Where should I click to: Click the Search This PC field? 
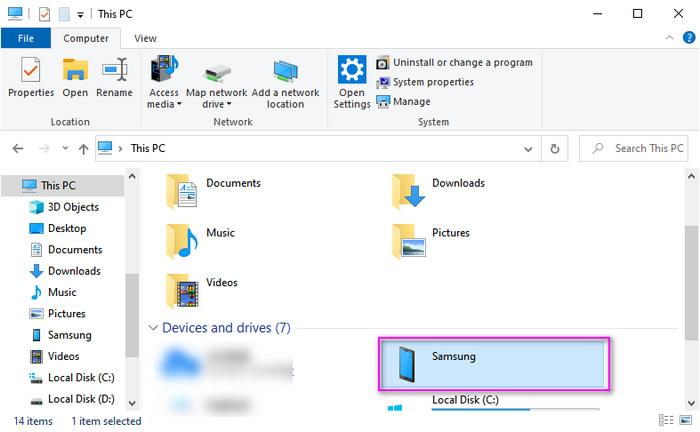click(633, 149)
